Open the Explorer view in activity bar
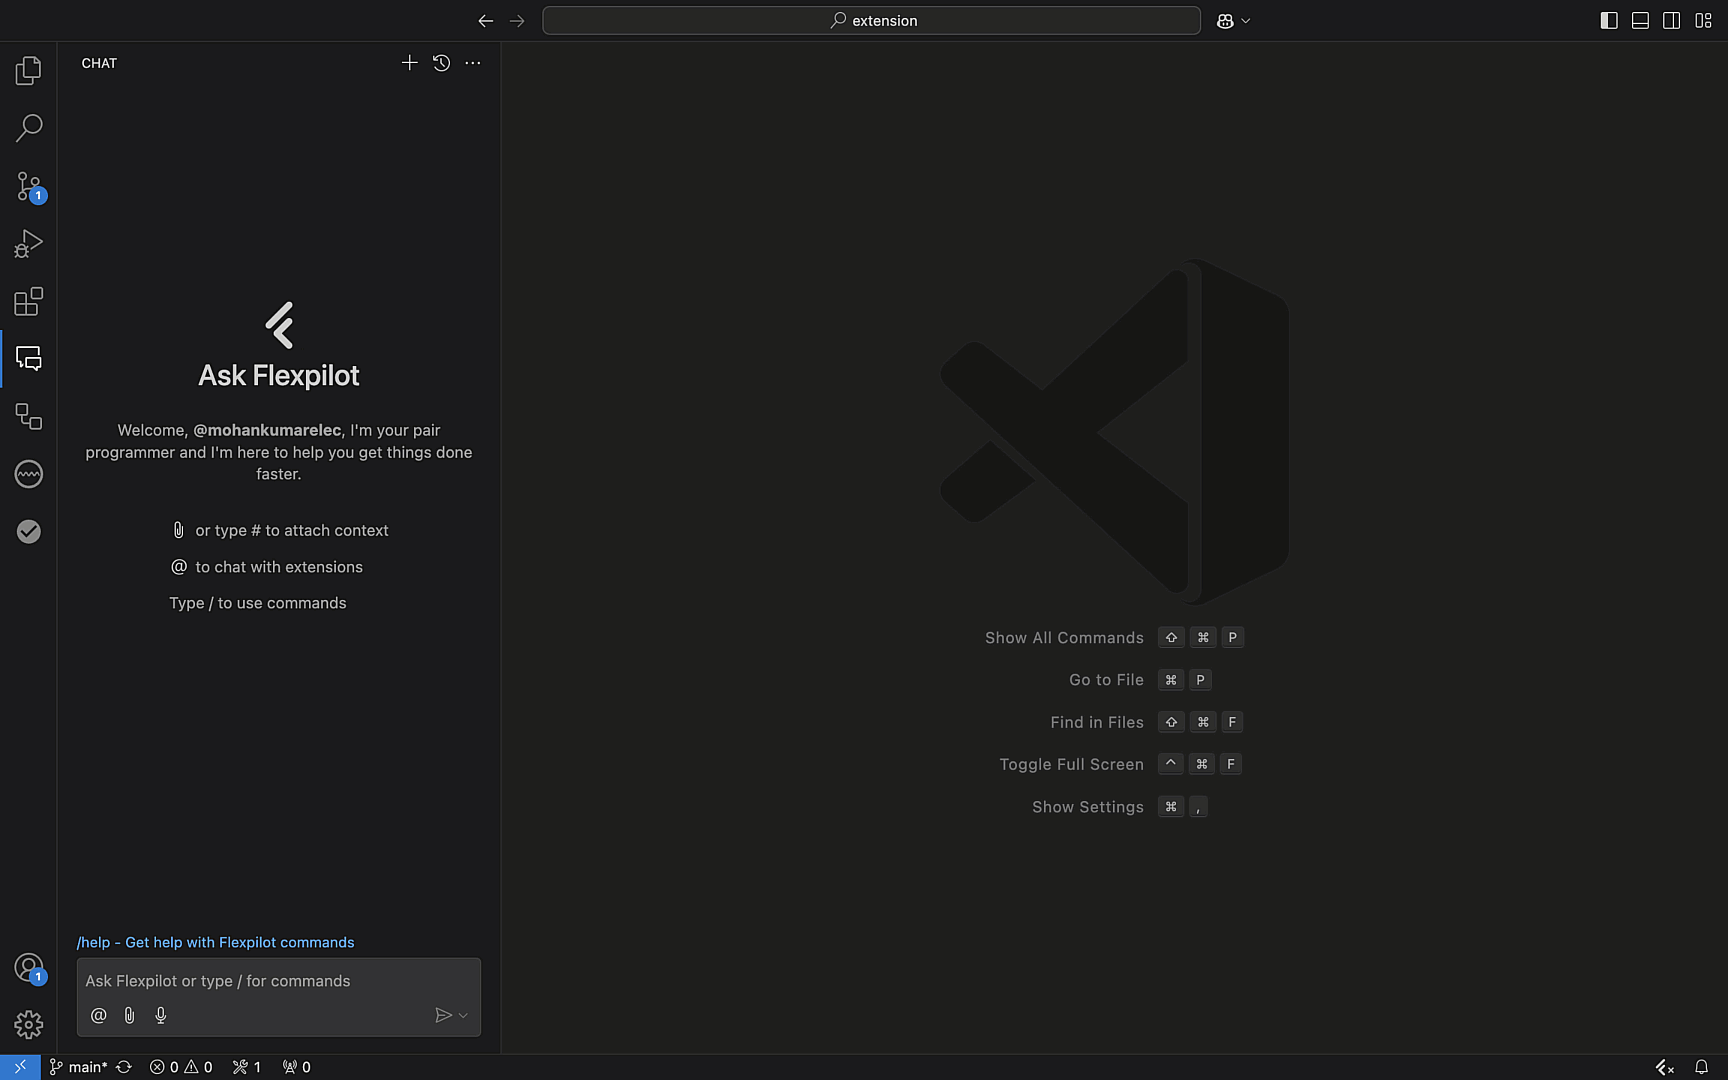 (28, 70)
